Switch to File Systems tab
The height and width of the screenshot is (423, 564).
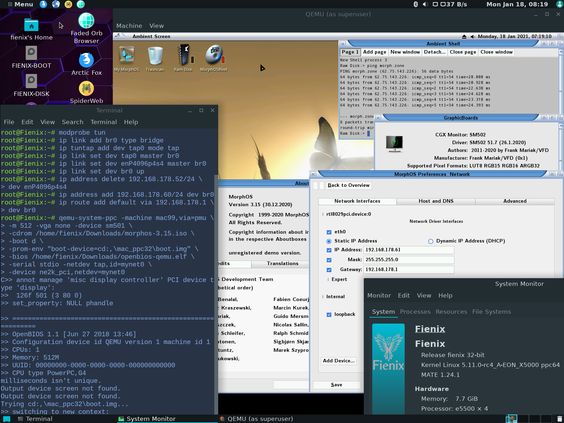tap(491, 311)
